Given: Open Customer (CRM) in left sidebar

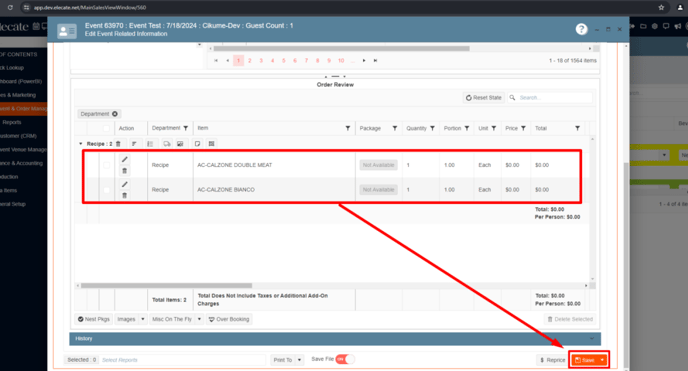Looking at the screenshot, I should [18, 136].
